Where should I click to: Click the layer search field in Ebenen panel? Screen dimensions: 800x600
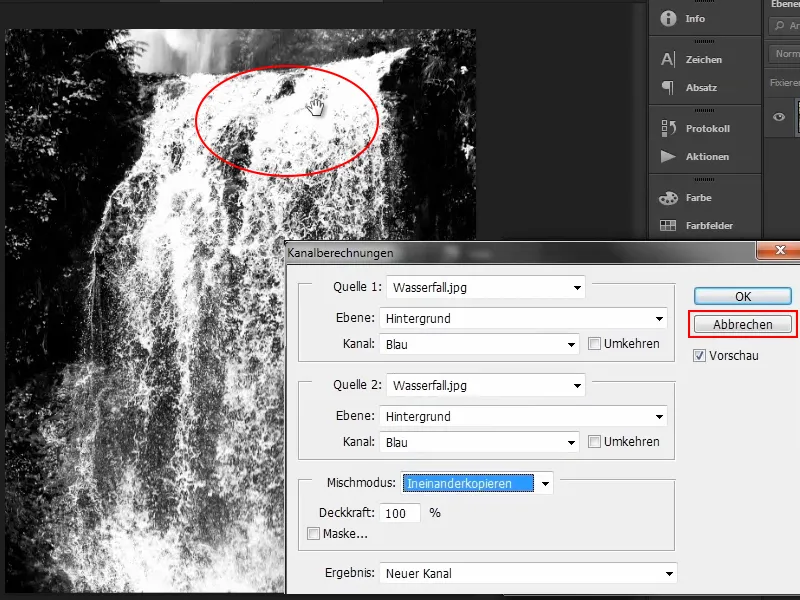(785, 25)
